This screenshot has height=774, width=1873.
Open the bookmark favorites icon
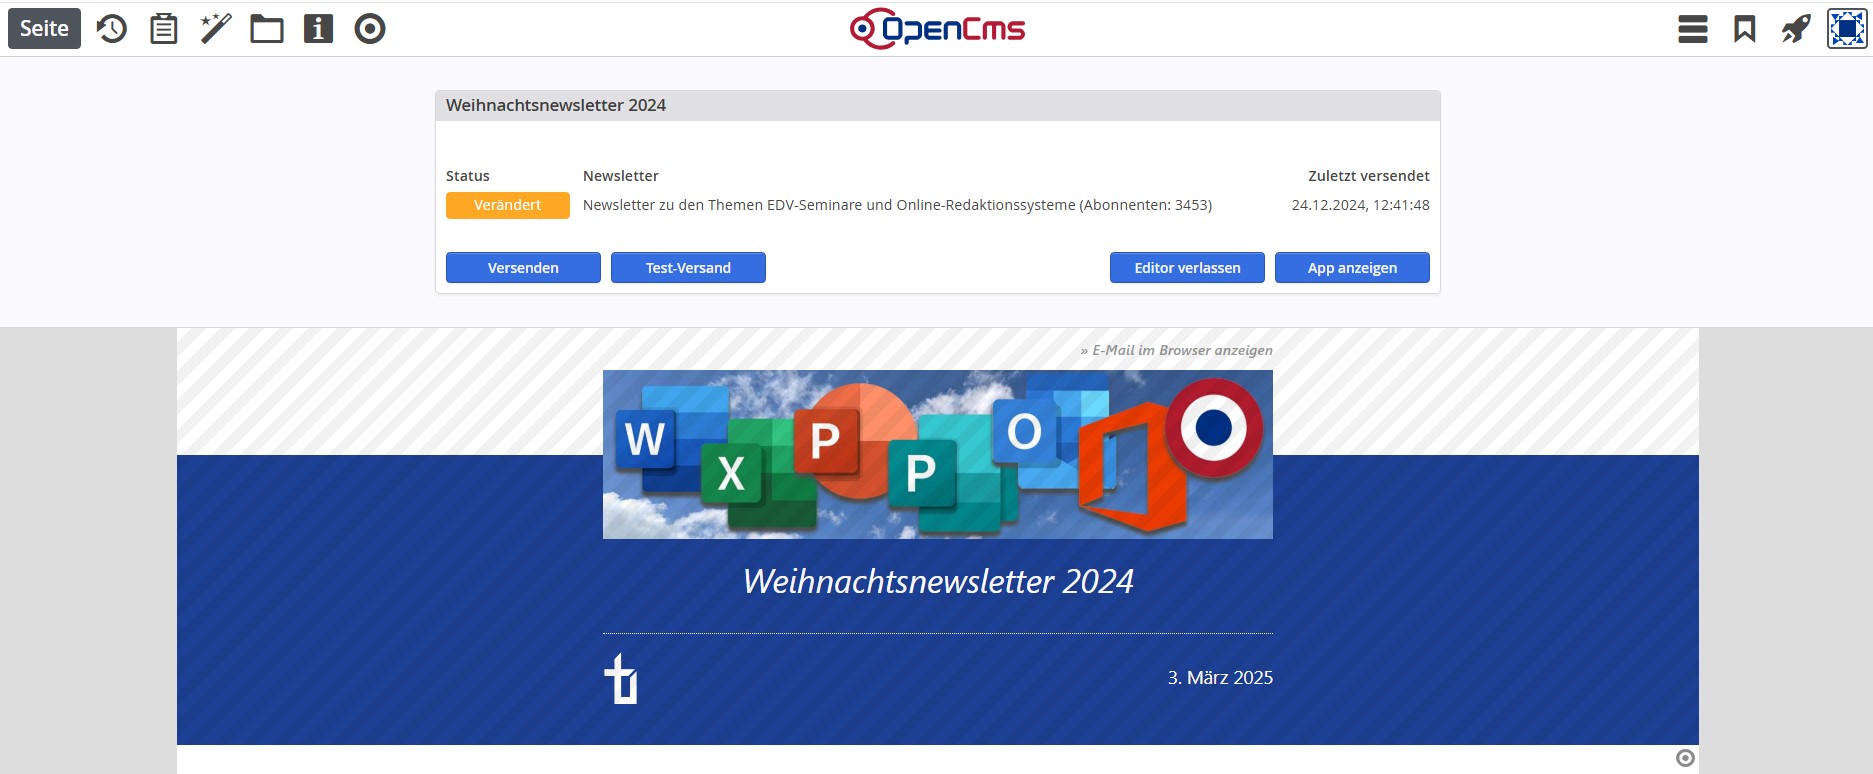[1745, 28]
